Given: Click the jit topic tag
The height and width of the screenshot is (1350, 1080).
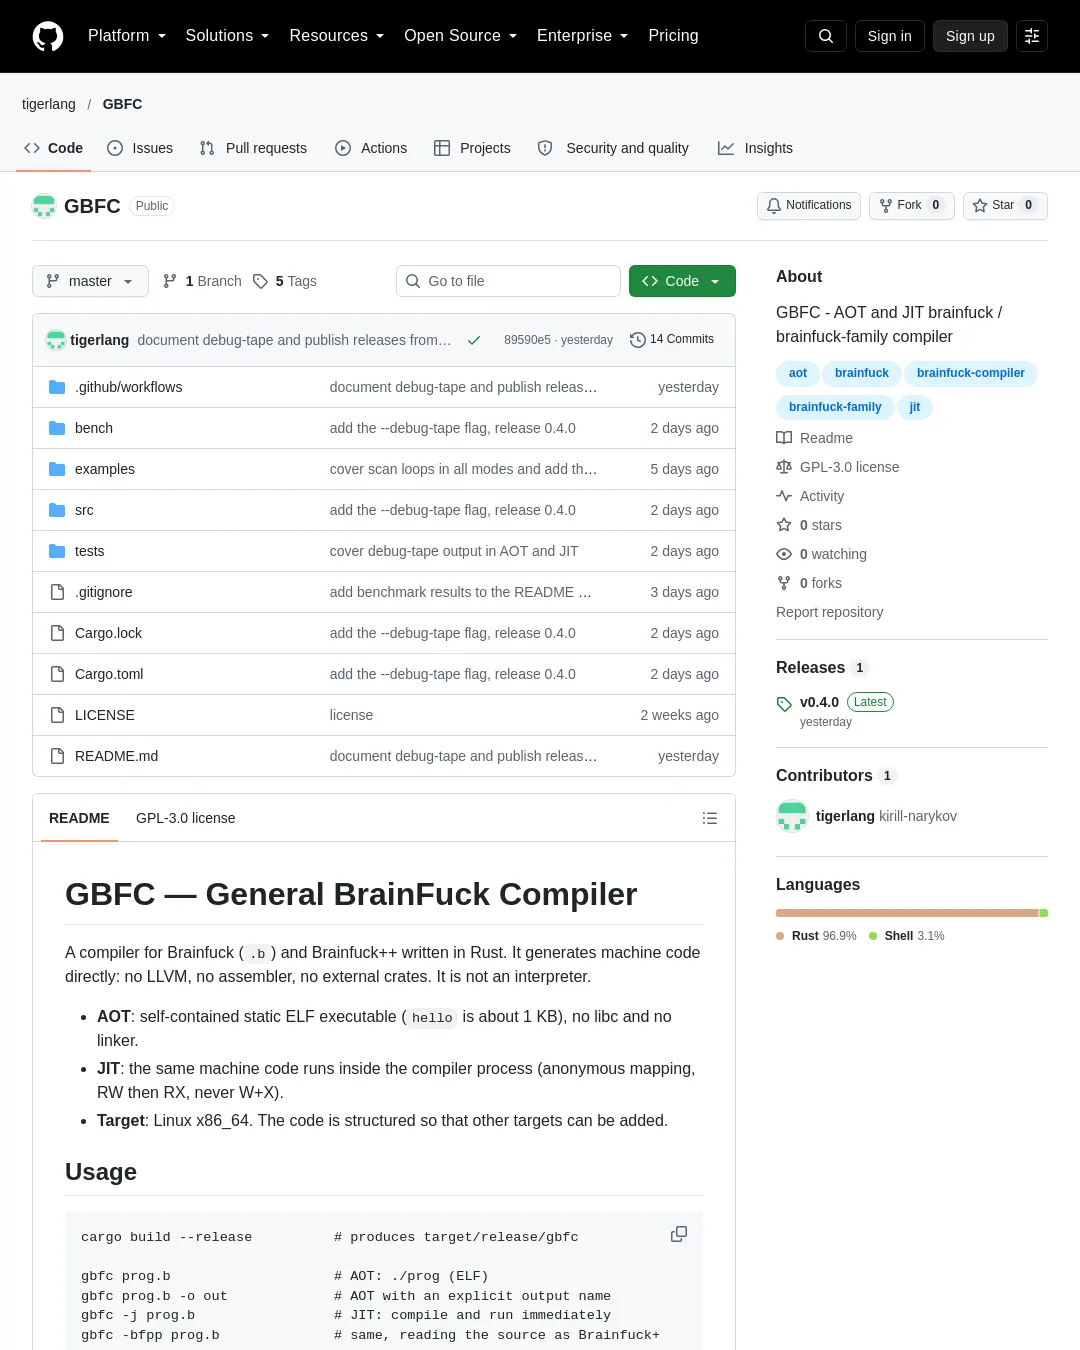Looking at the screenshot, I should [x=915, y=407].
